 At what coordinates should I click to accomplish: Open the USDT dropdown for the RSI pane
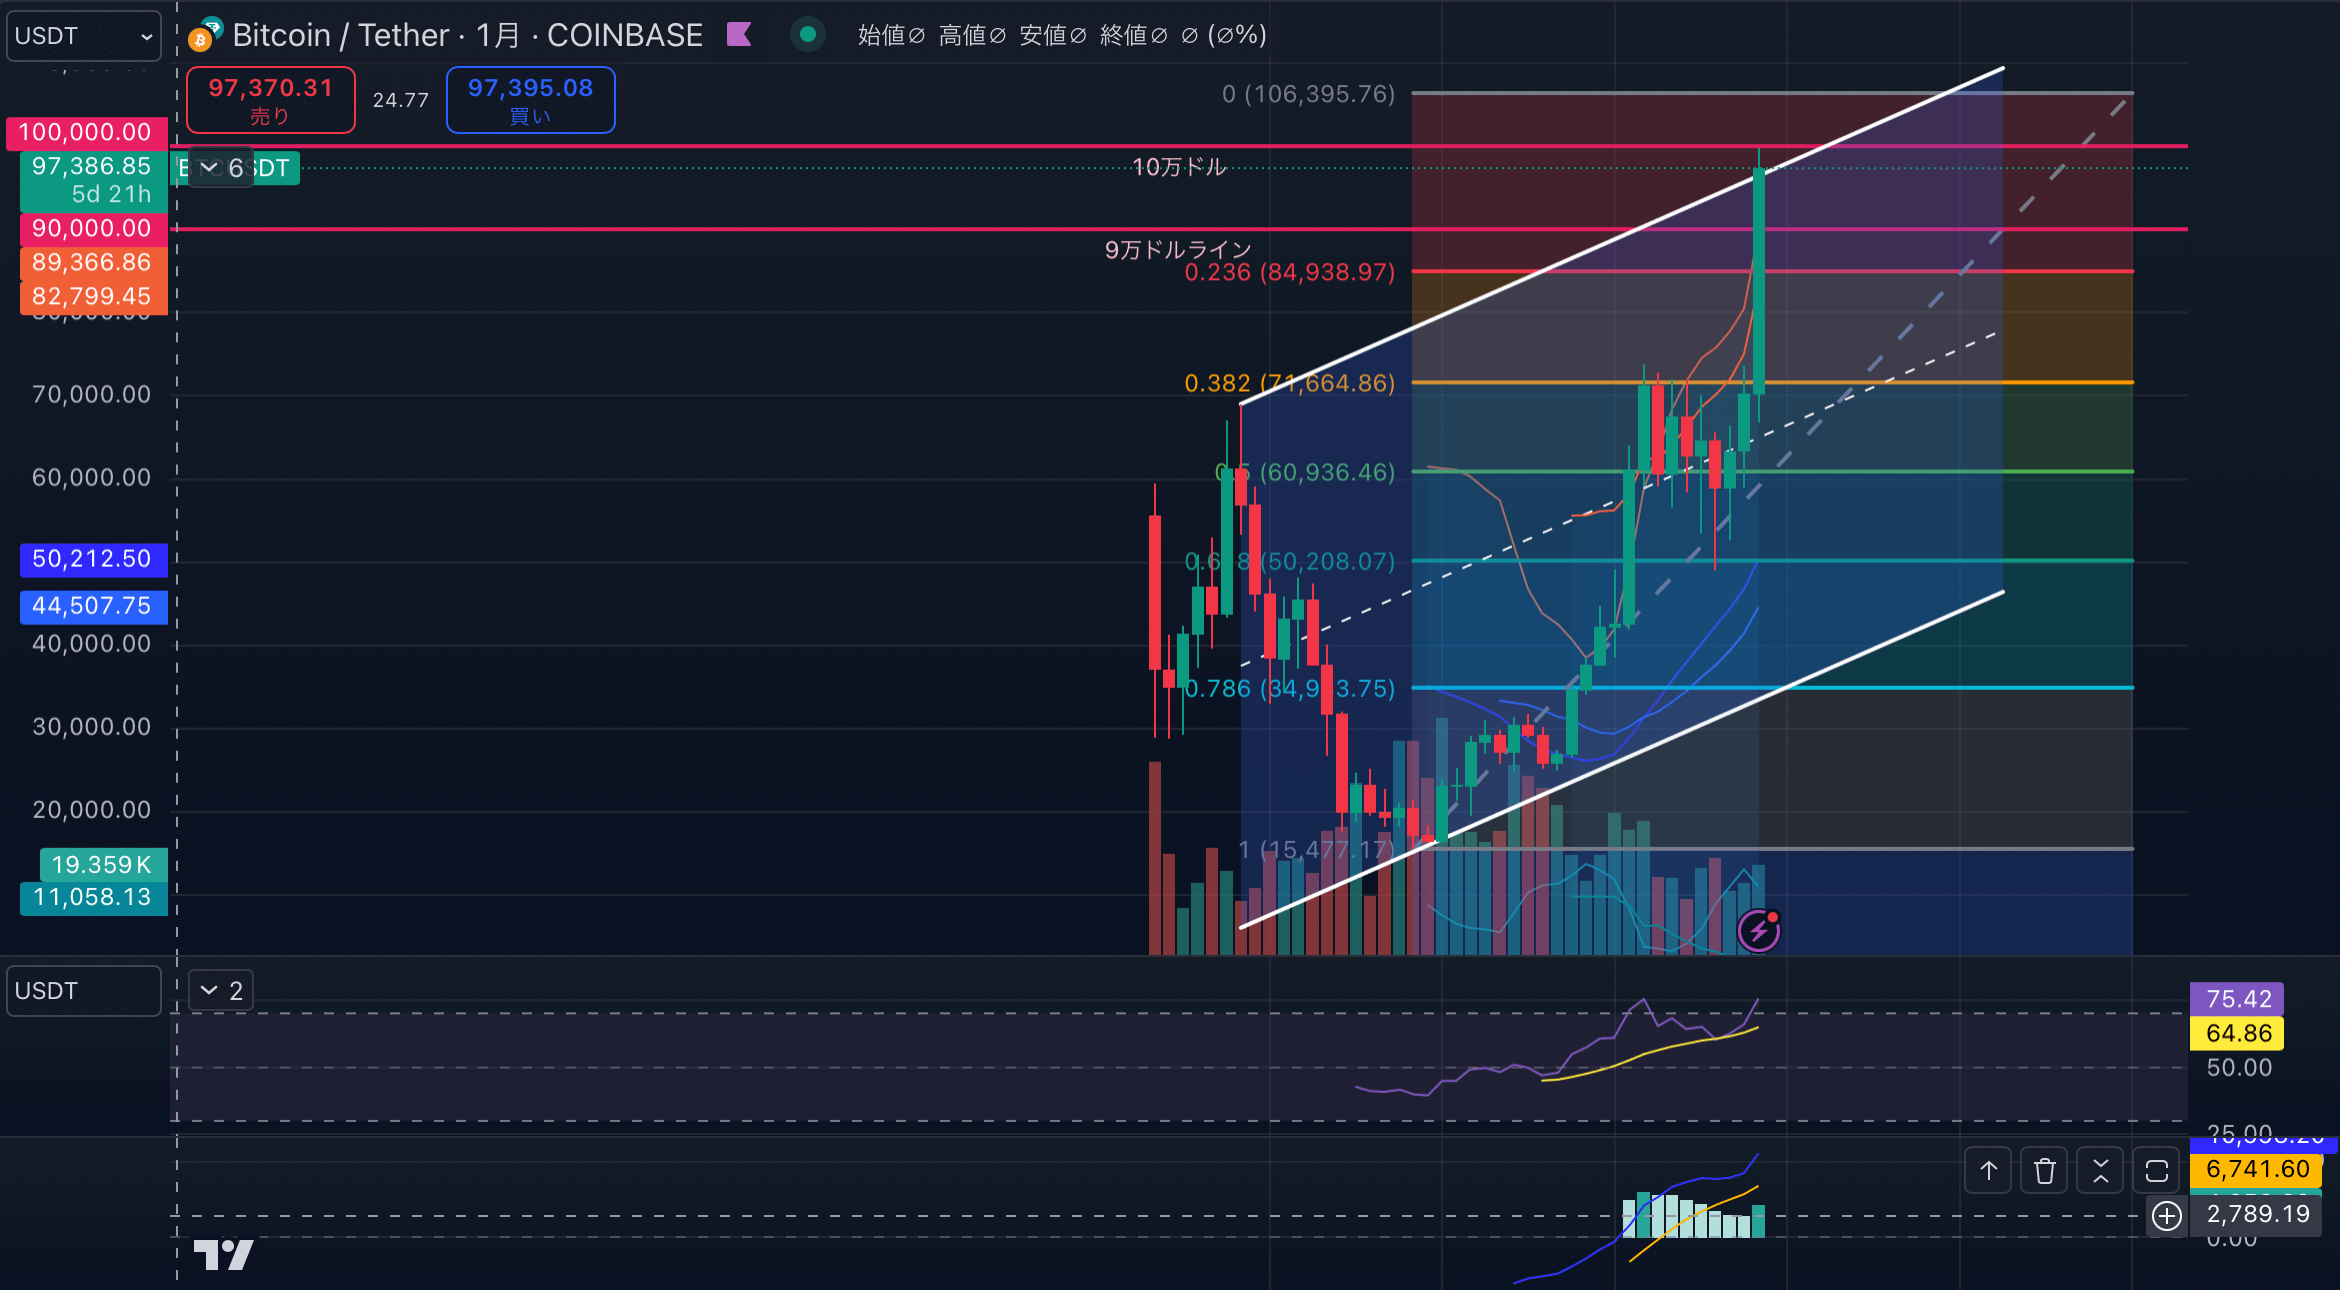point(84,991)
